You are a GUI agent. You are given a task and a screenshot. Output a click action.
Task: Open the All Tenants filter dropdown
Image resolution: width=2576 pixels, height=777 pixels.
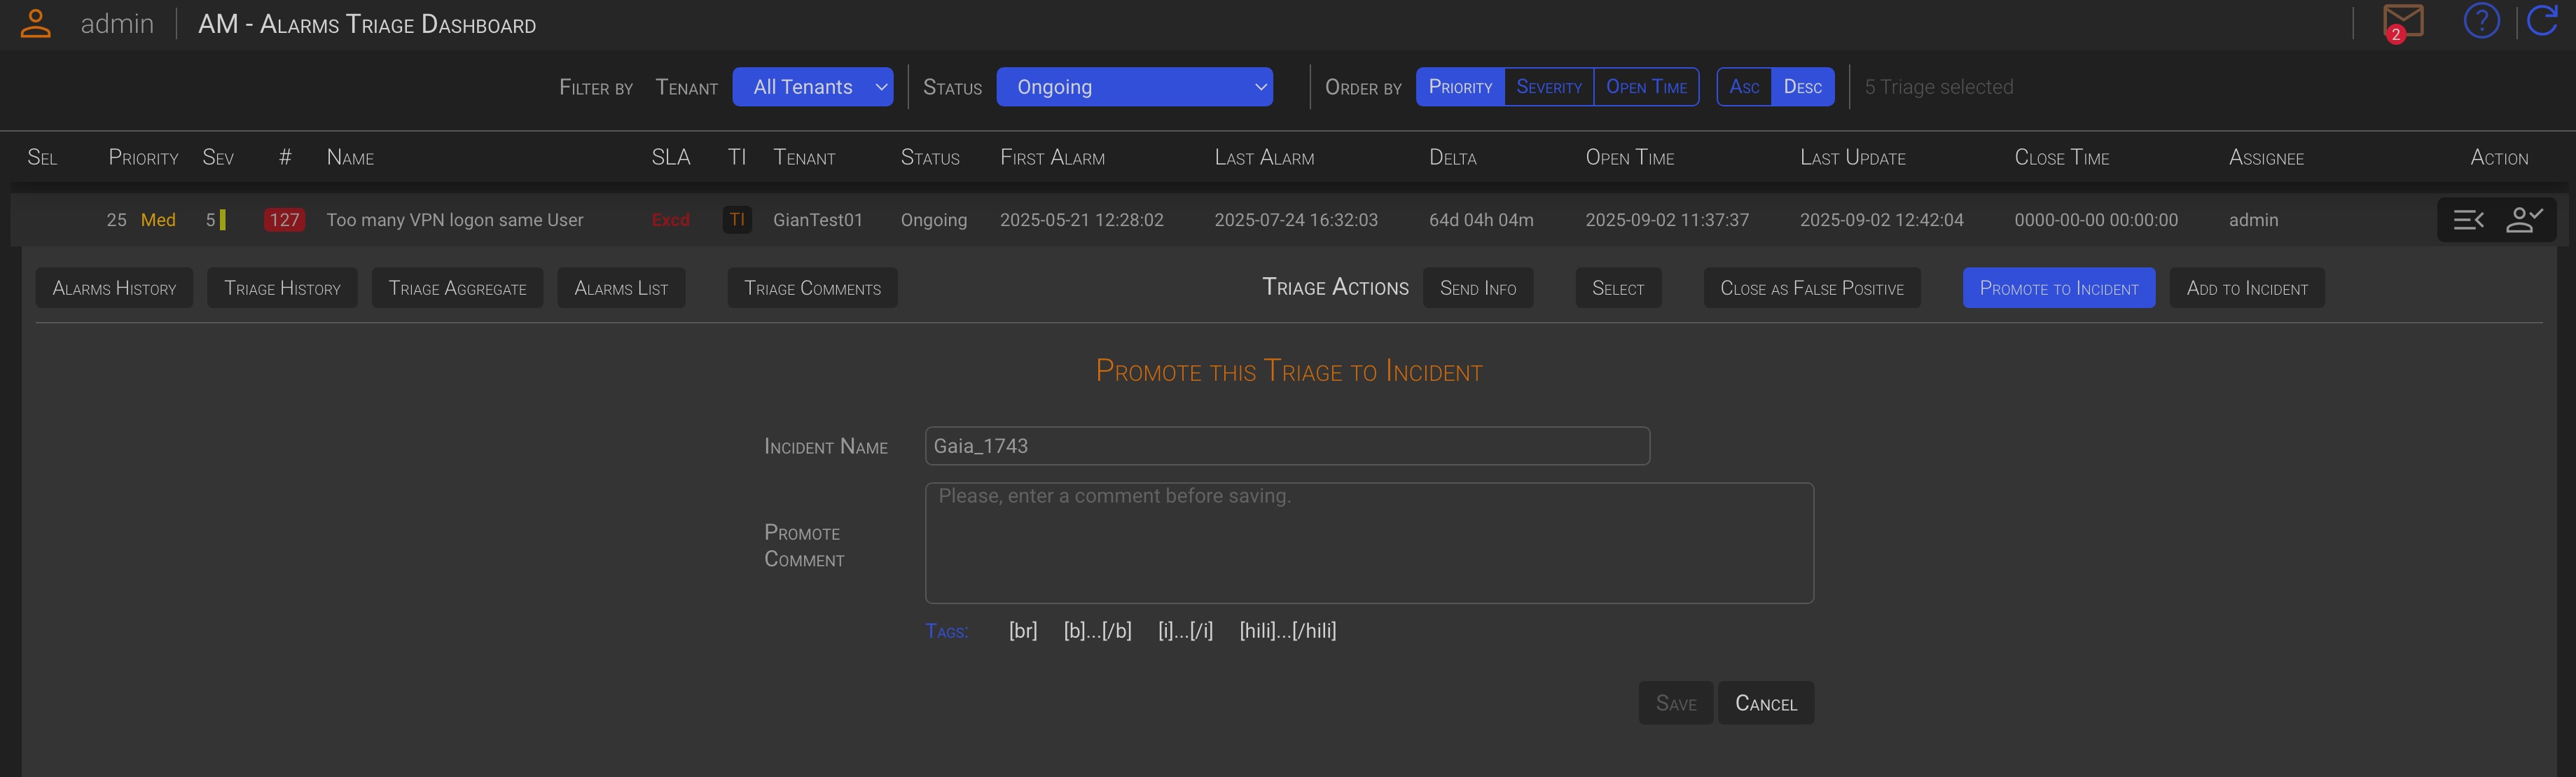pyautogui.click(x=812, y=87)
